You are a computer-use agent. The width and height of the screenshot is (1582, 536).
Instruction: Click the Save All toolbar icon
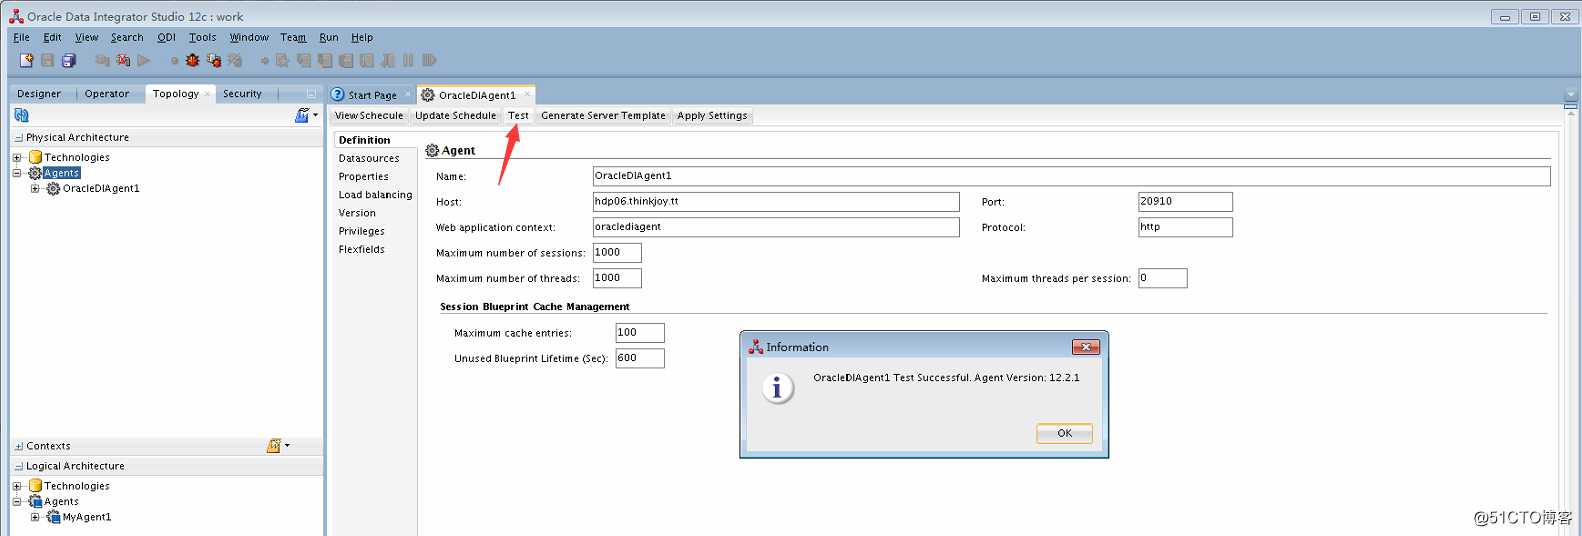coord(69,60)
